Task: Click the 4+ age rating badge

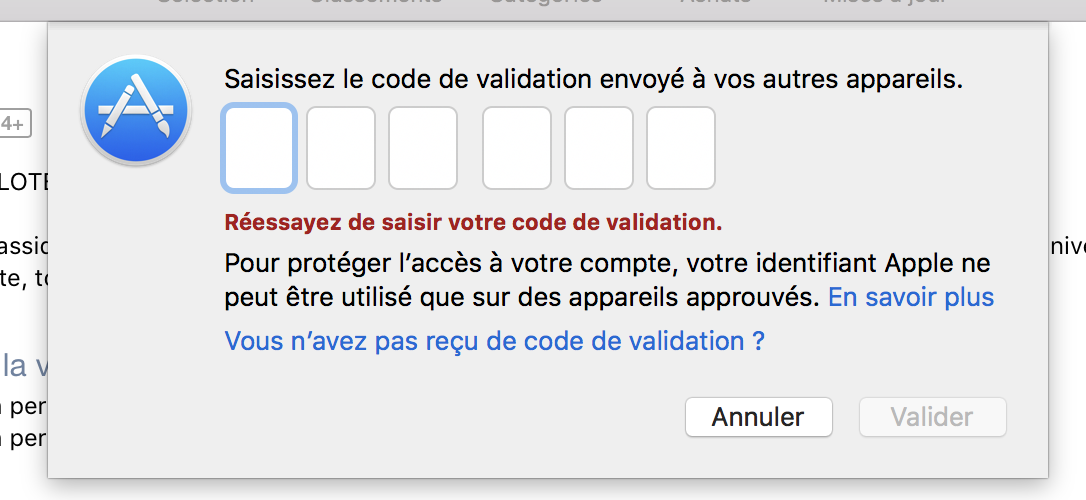Action: (14, 124)
